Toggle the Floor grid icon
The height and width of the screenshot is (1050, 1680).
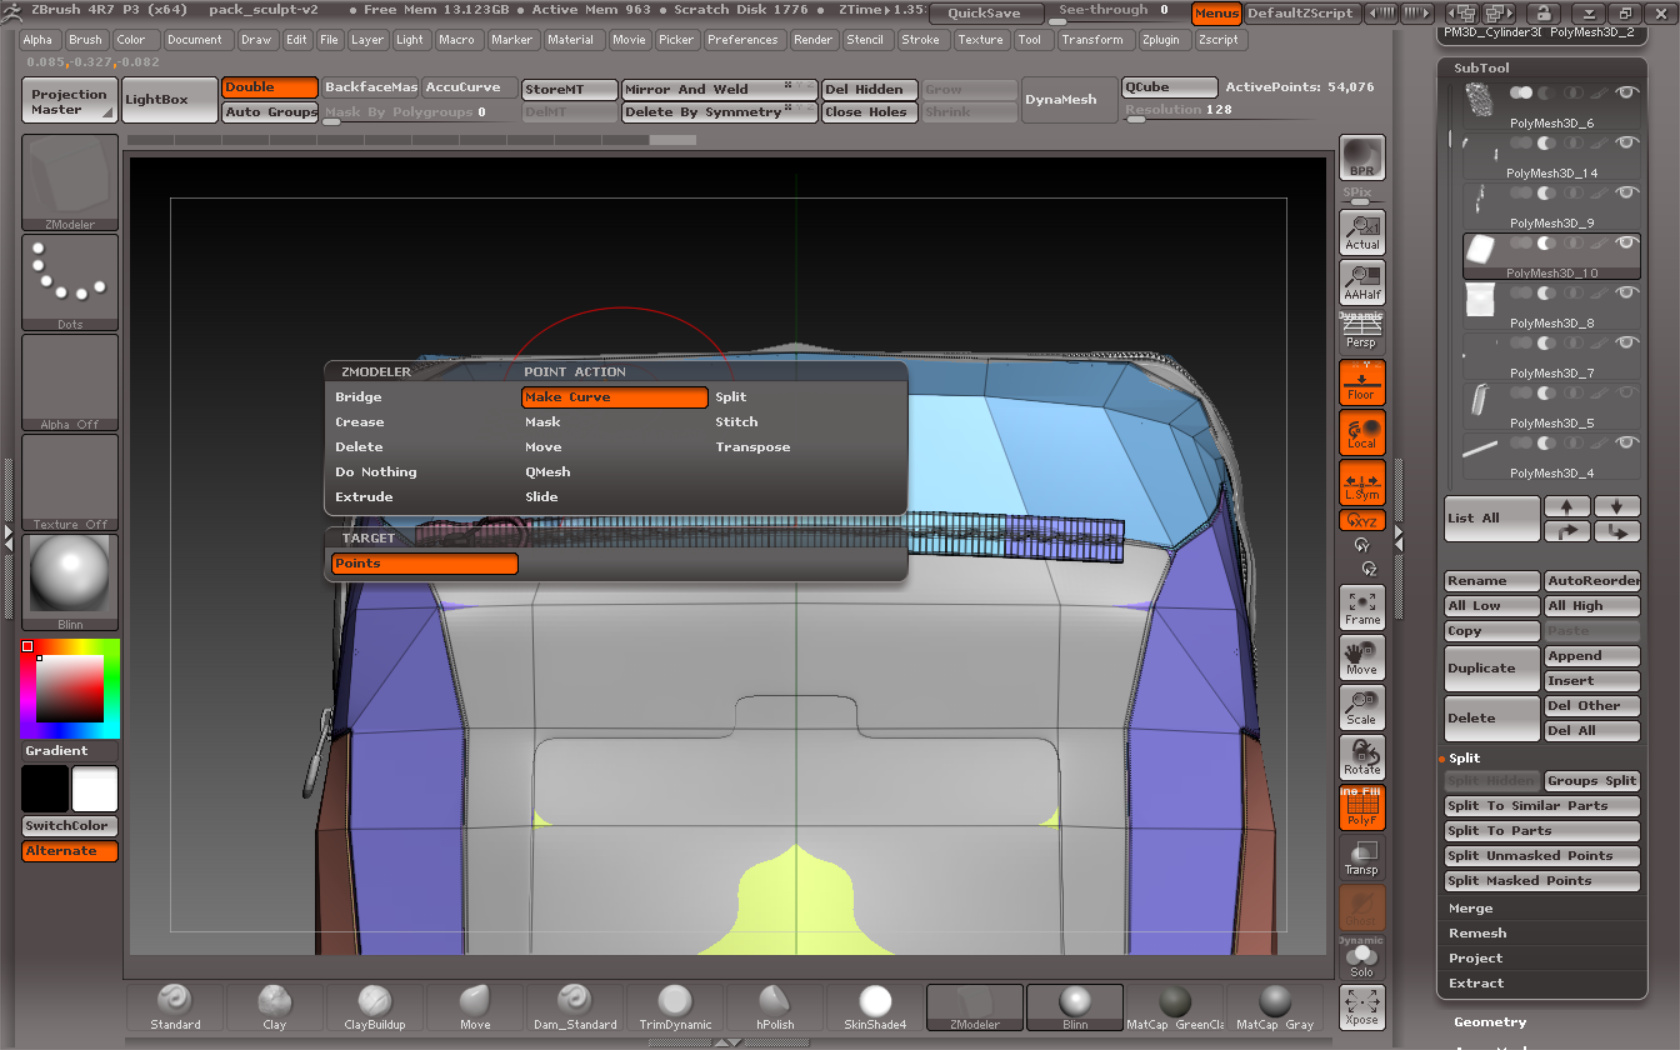tap(1361, 383)
